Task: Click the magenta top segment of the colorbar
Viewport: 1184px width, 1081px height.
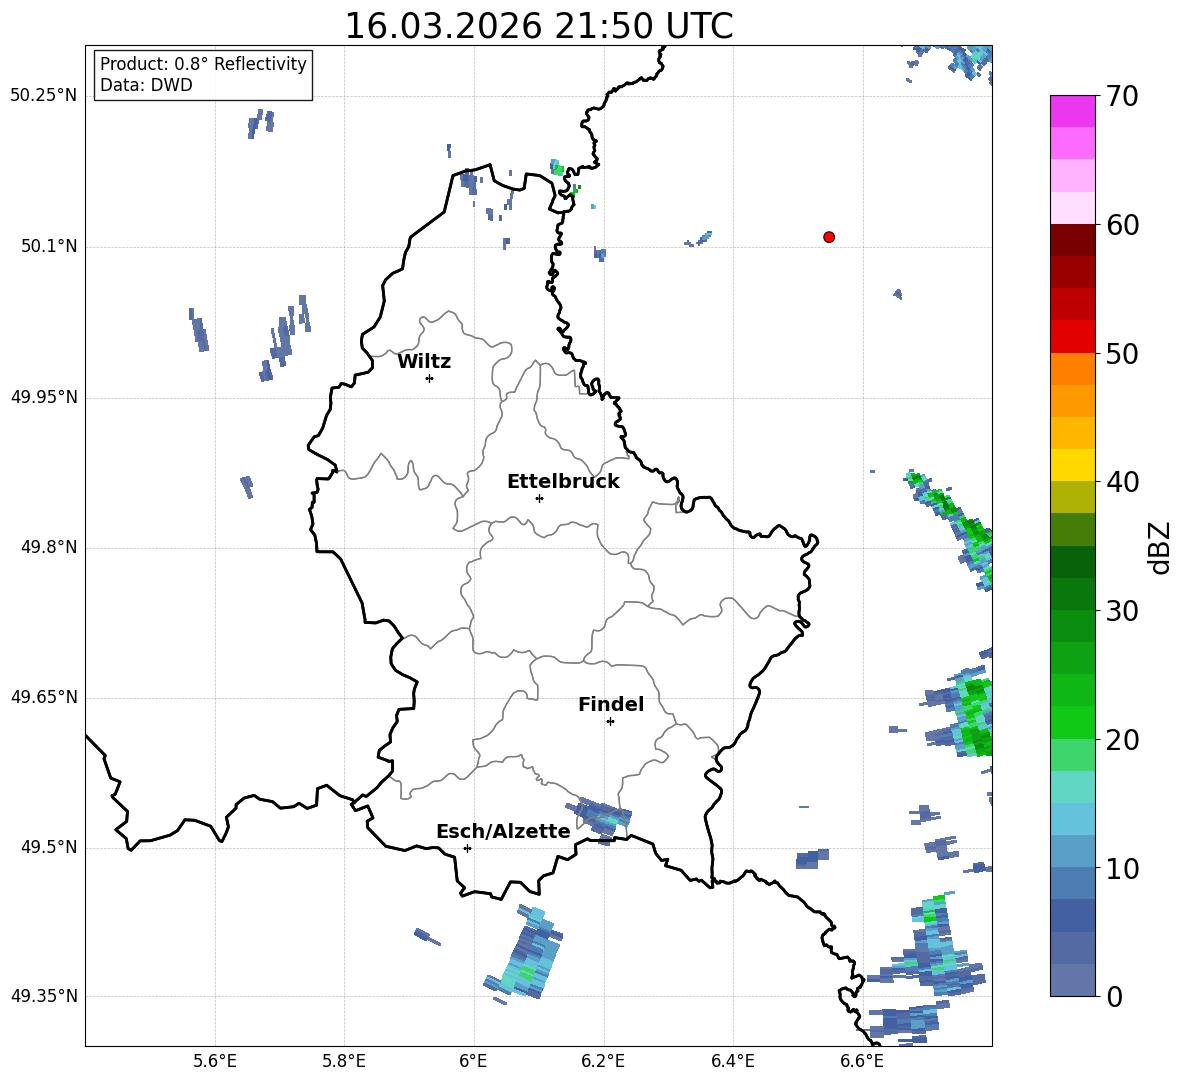Action: click(1072, 111)
